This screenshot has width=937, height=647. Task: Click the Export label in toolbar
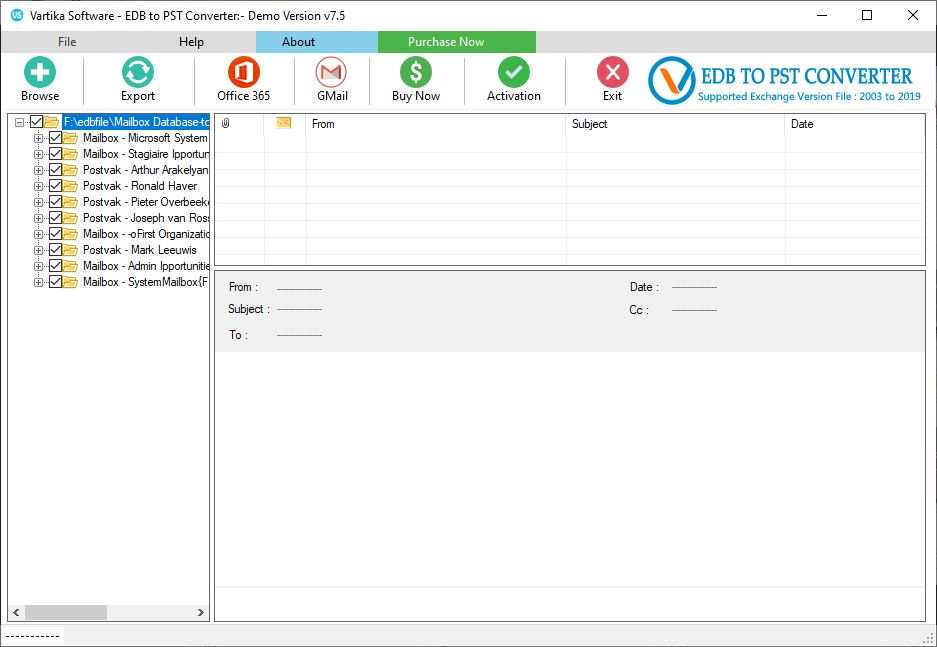pyautogui.click(x=138, y=96)
